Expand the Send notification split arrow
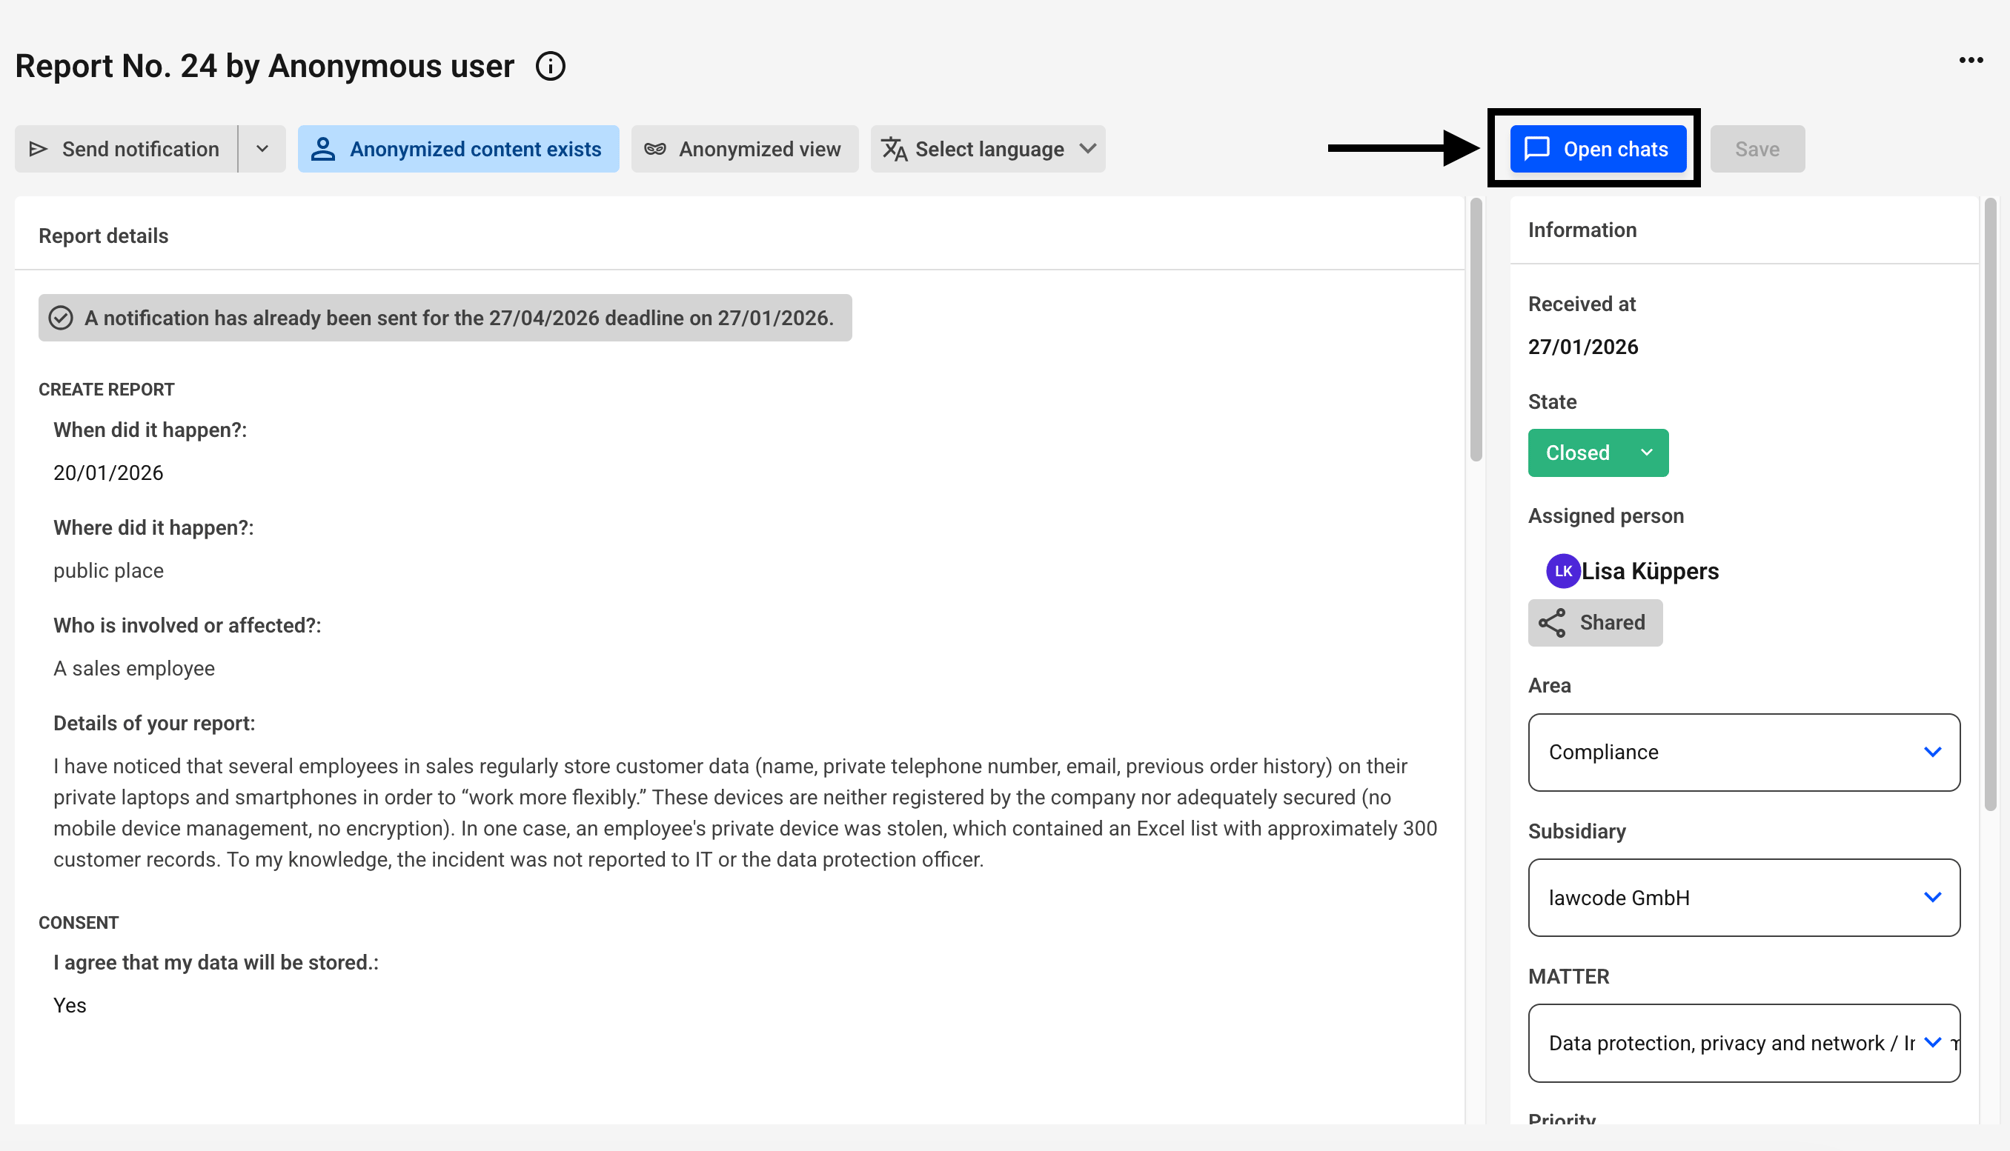Viewport: 2010px width, 1151px height. pyautogui.click(x=262, y=149)
